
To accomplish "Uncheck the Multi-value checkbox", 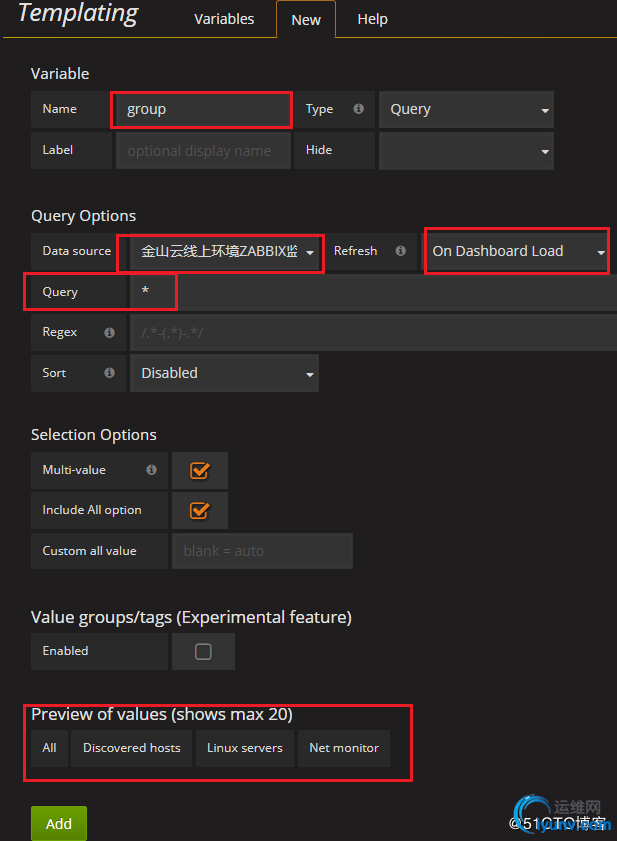I will [199, 470].
